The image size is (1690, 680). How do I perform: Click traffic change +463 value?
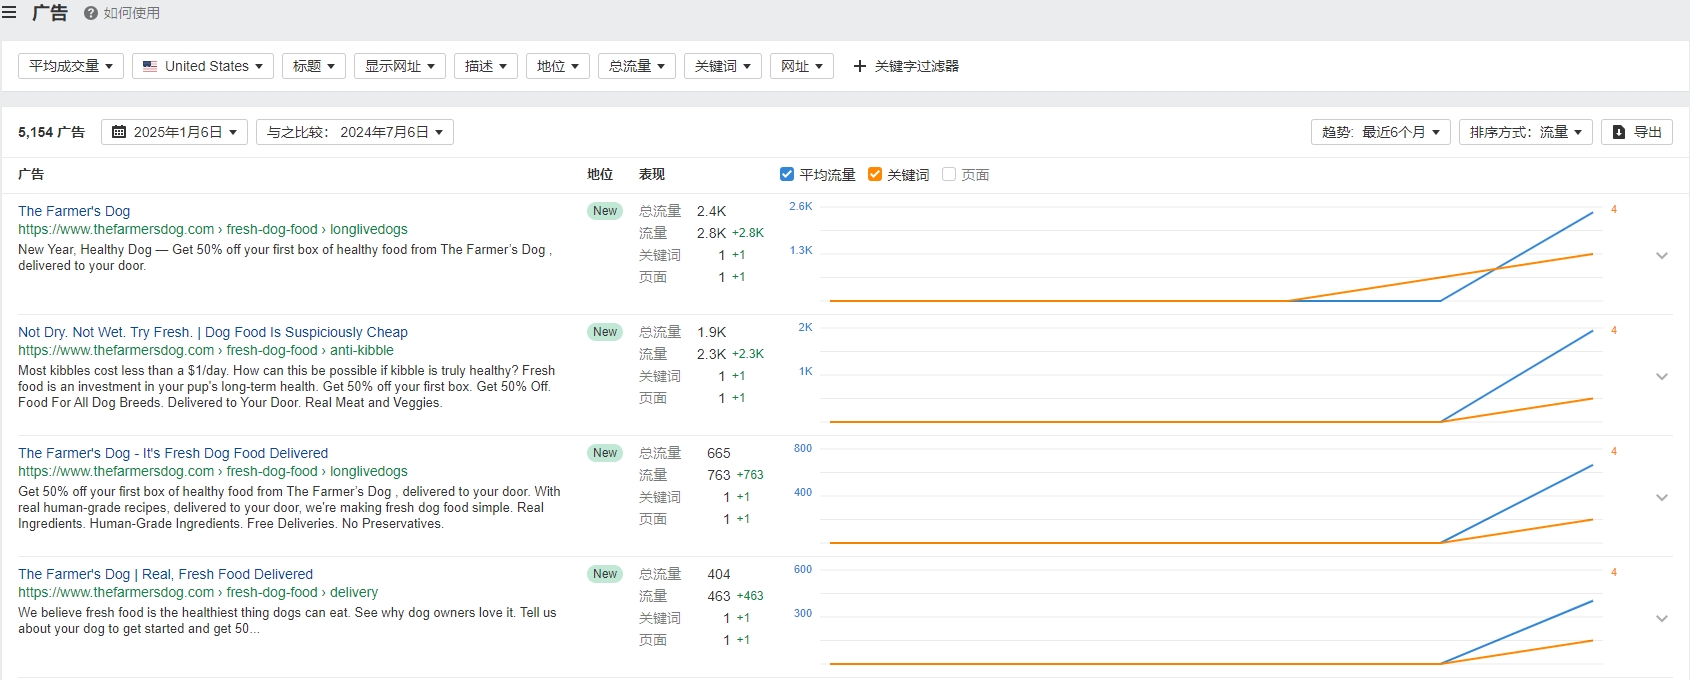750,596
